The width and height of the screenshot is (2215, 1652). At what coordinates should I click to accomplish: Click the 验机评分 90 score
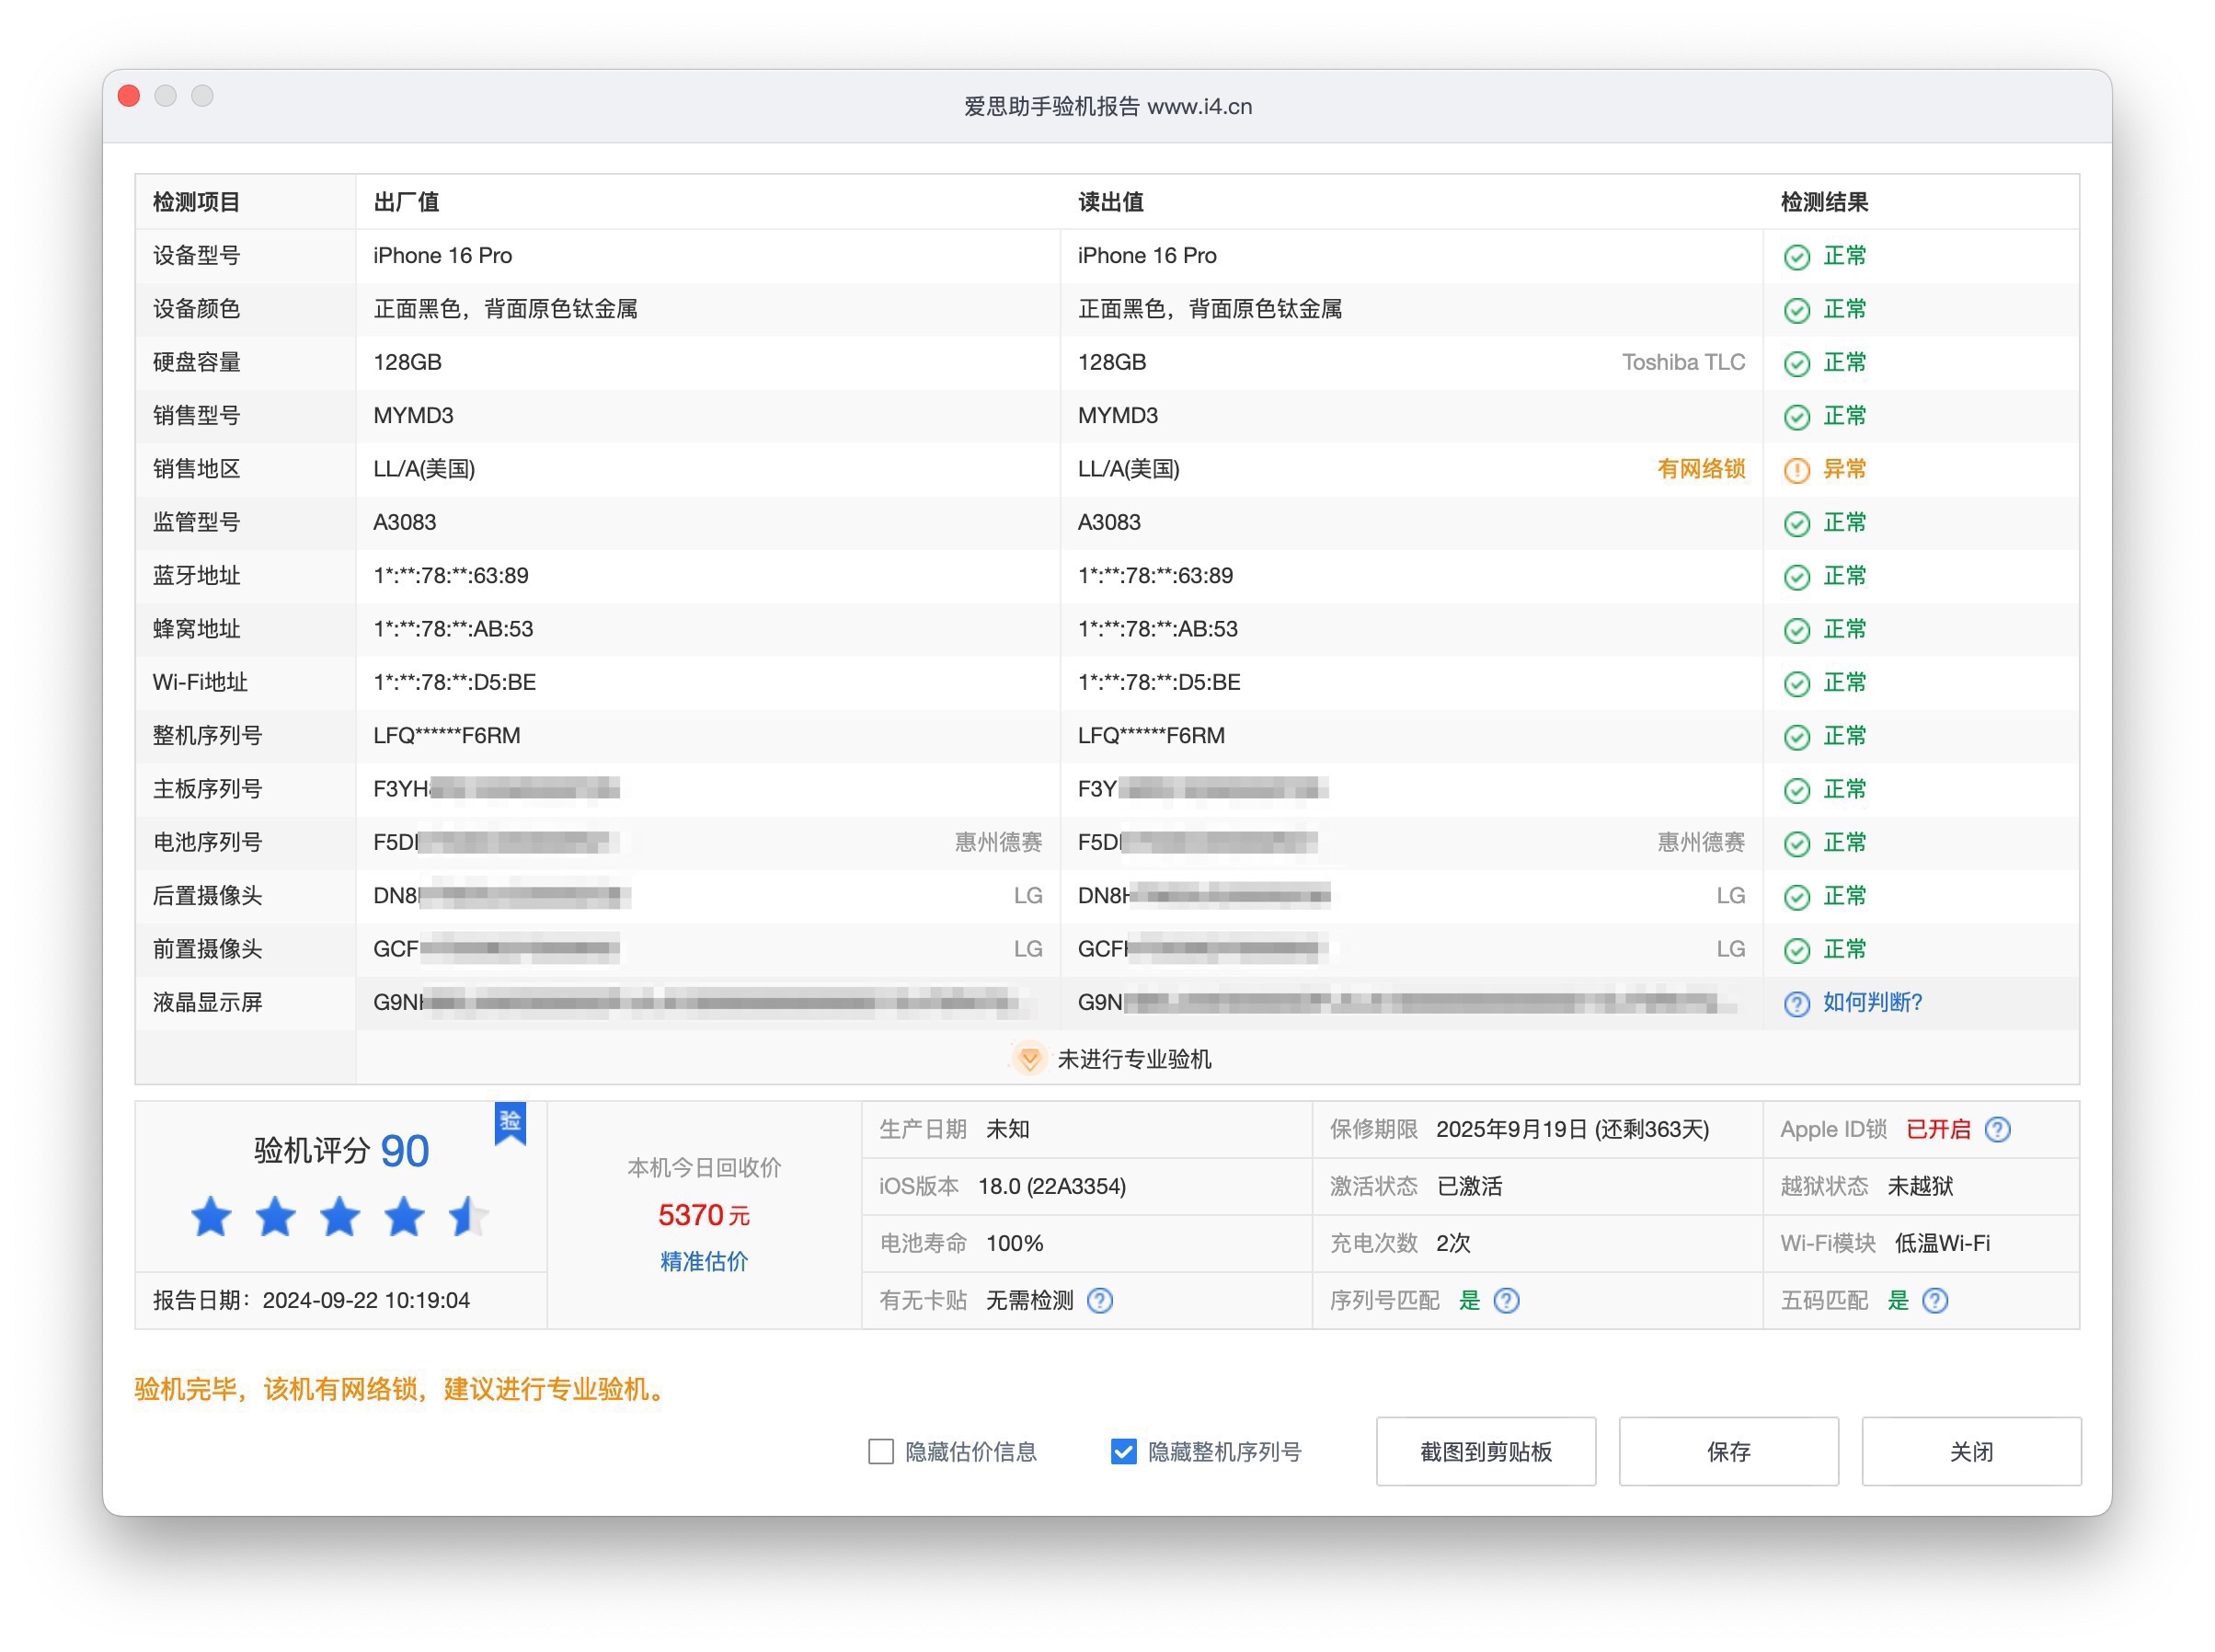341,1151
